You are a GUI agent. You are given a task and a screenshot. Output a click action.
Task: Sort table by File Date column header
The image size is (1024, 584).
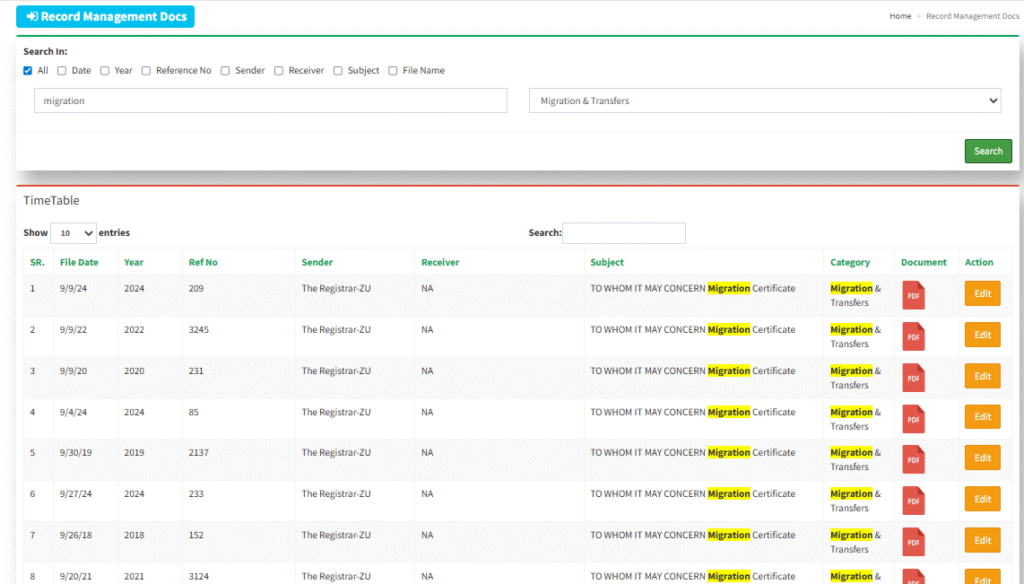pyautogui.click(x=79, y=263)
